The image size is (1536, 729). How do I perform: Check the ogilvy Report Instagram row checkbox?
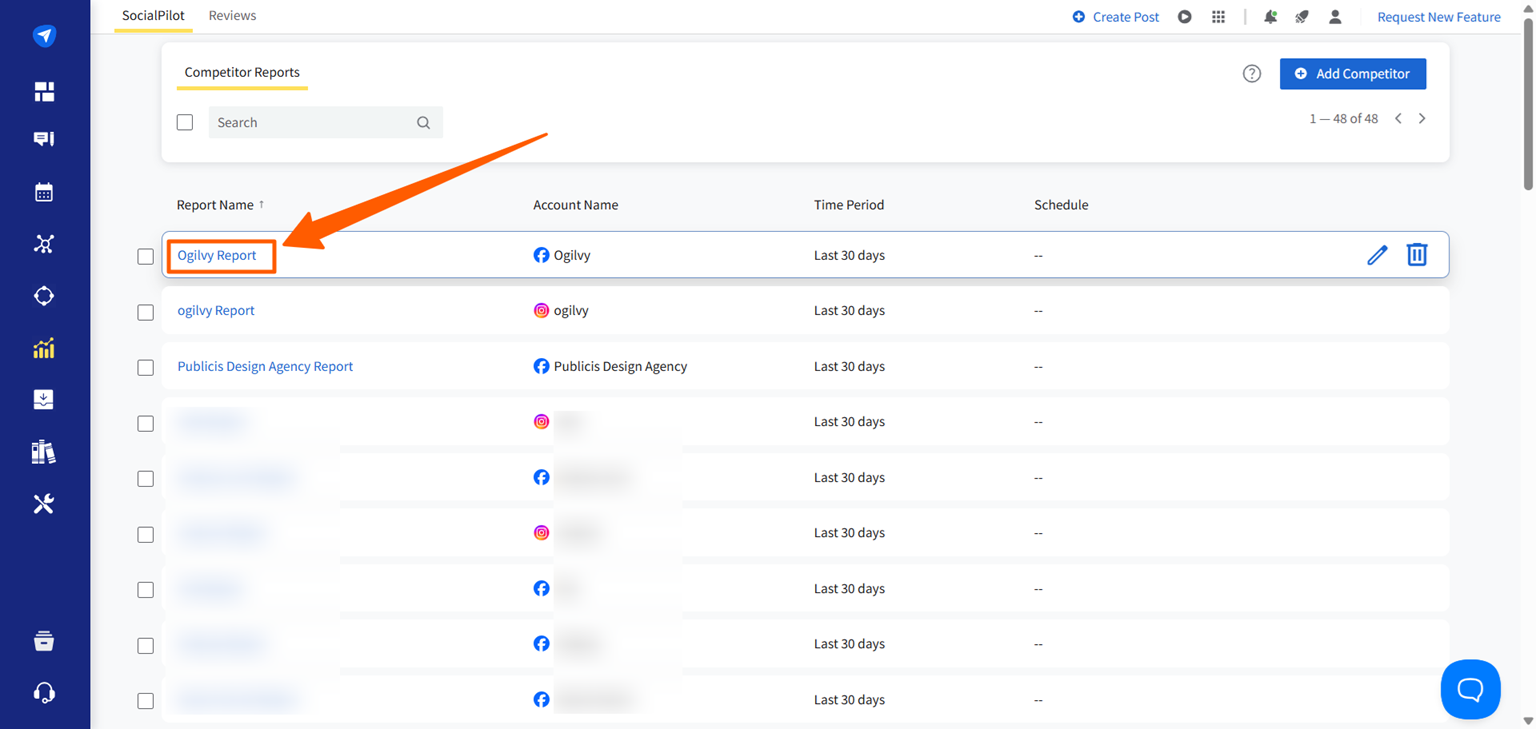(x=146, y=313)
